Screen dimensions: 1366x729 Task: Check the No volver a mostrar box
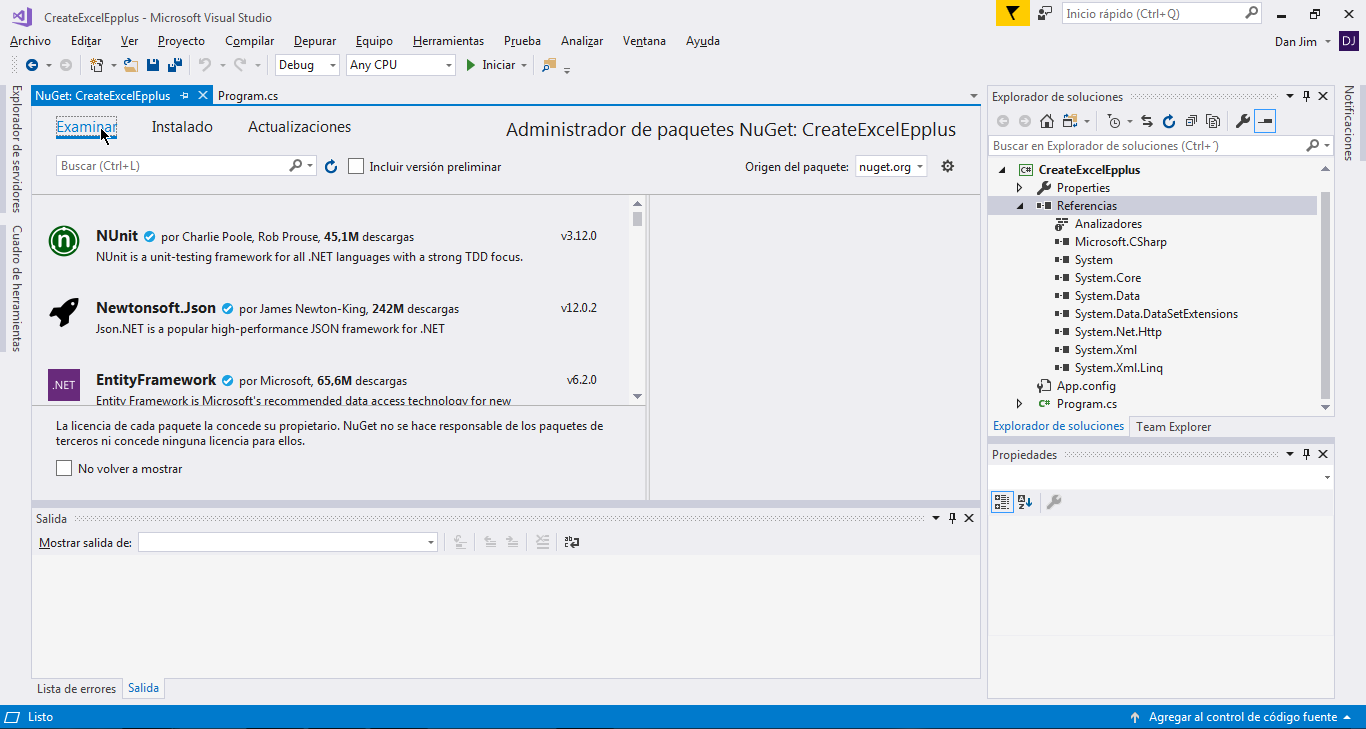[x=65, y=468]
